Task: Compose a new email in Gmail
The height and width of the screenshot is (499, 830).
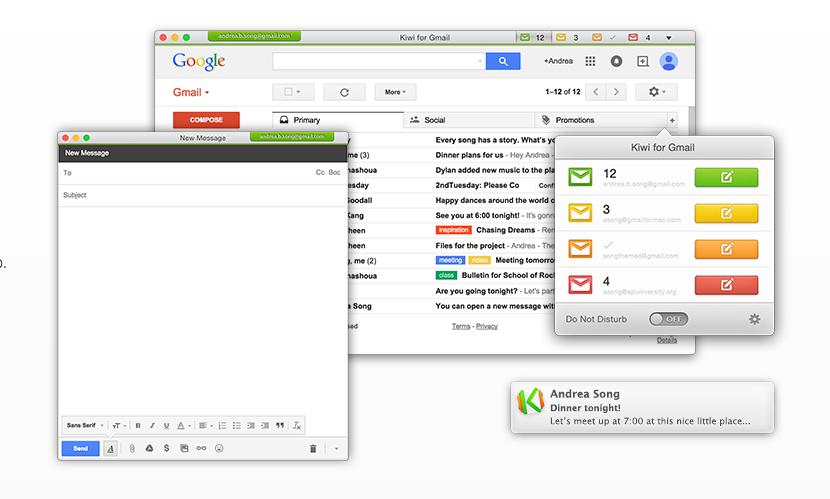Action: [206, 120]
